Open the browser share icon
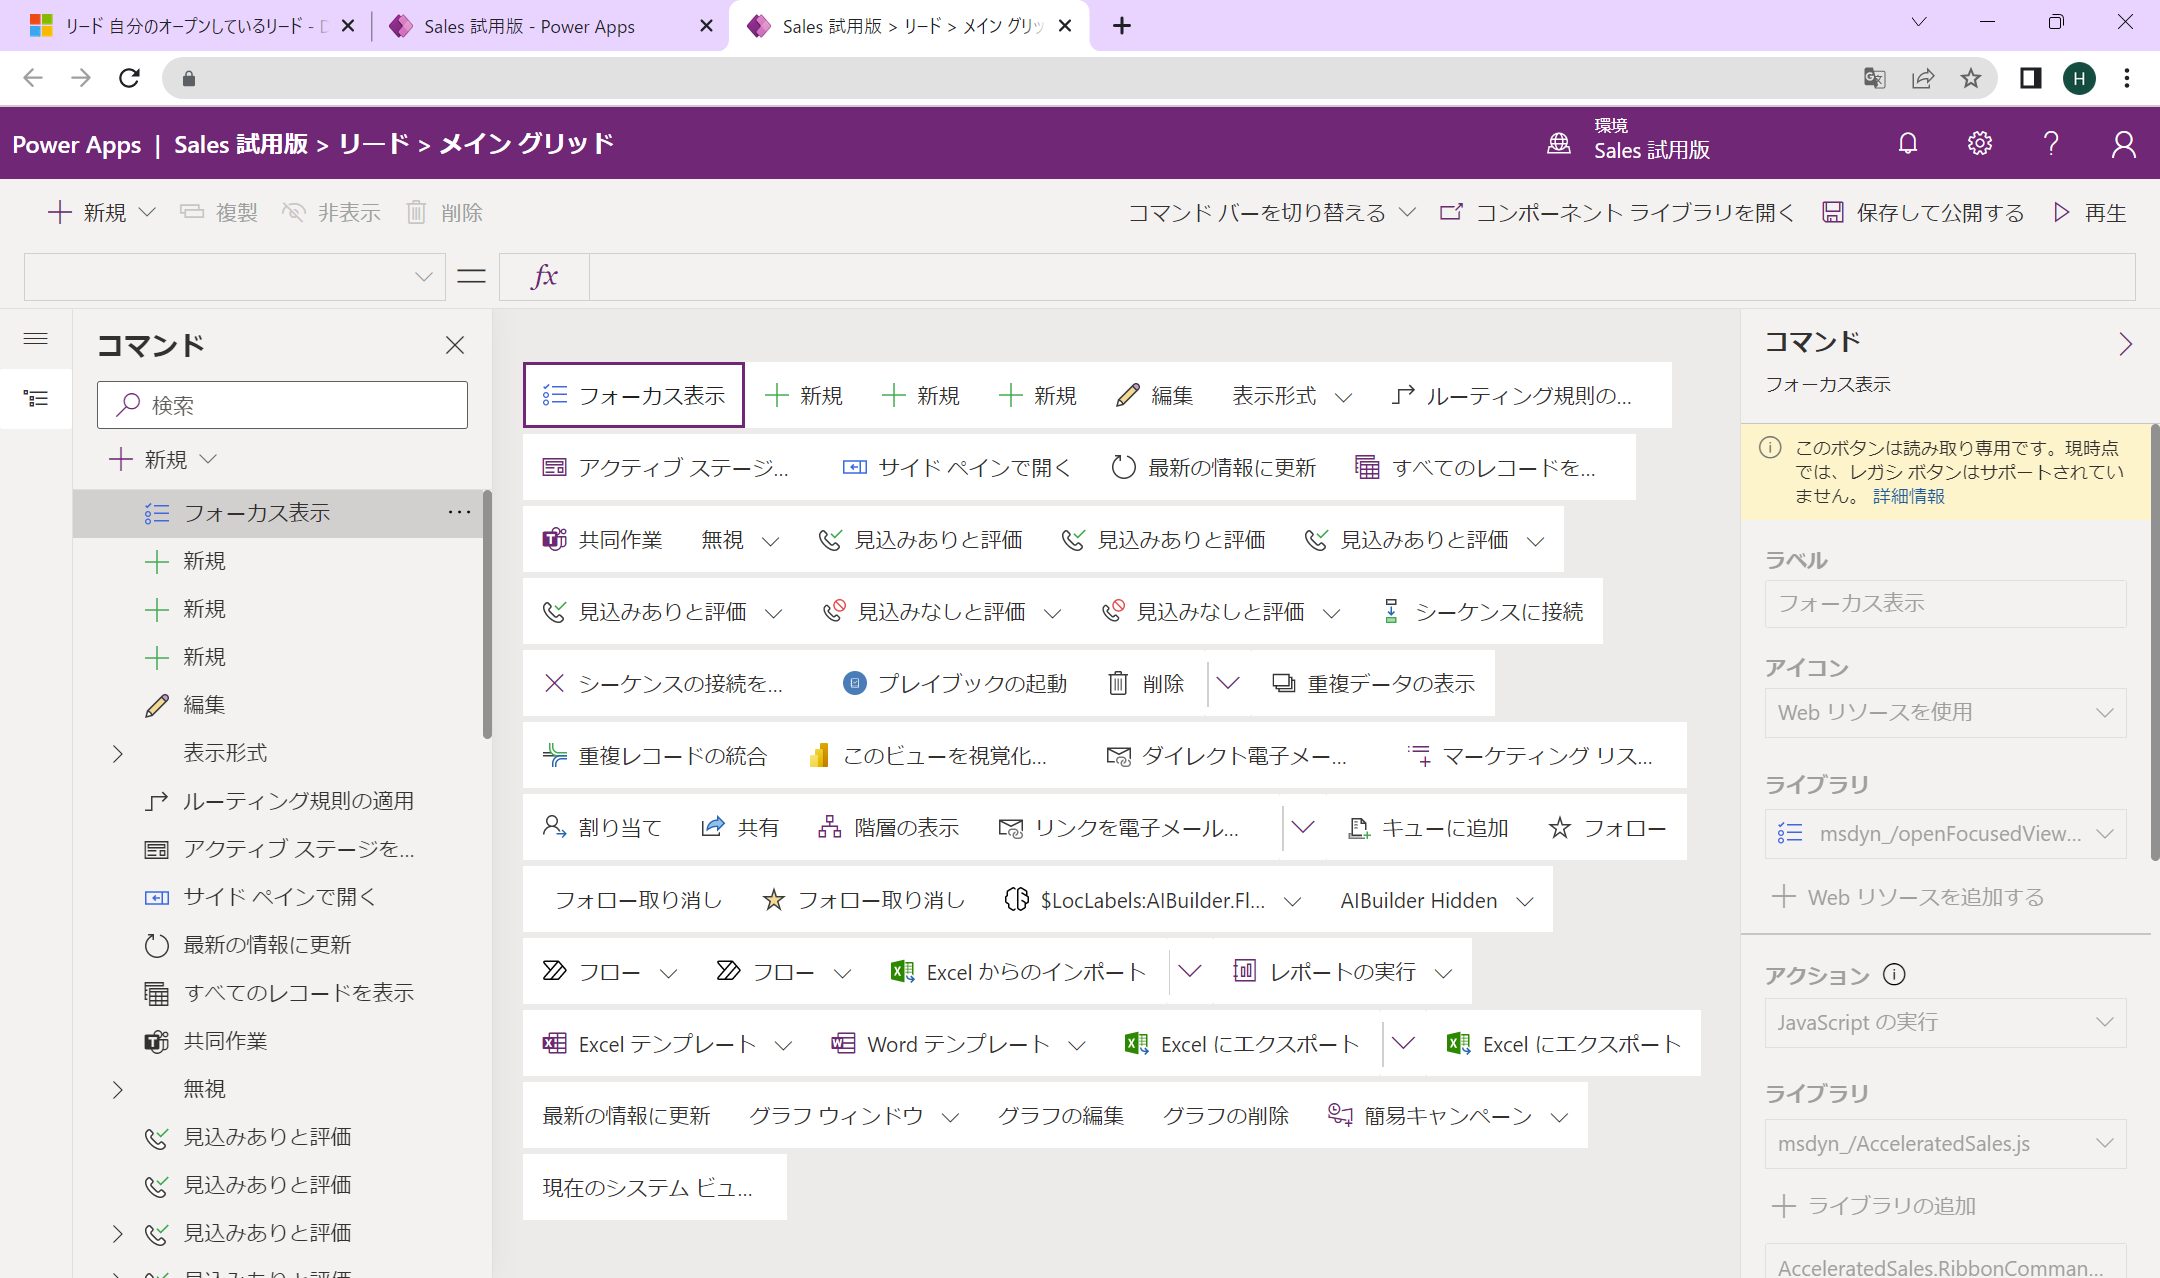The height and width of the screenshot is (1278, 2160). click(1923, 78)
